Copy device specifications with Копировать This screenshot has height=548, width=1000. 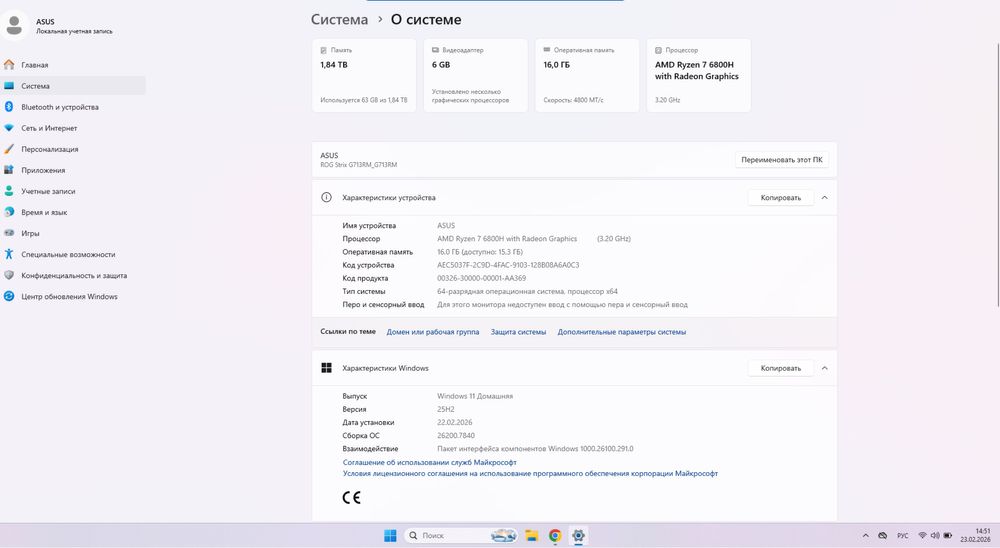click(781, 198)
